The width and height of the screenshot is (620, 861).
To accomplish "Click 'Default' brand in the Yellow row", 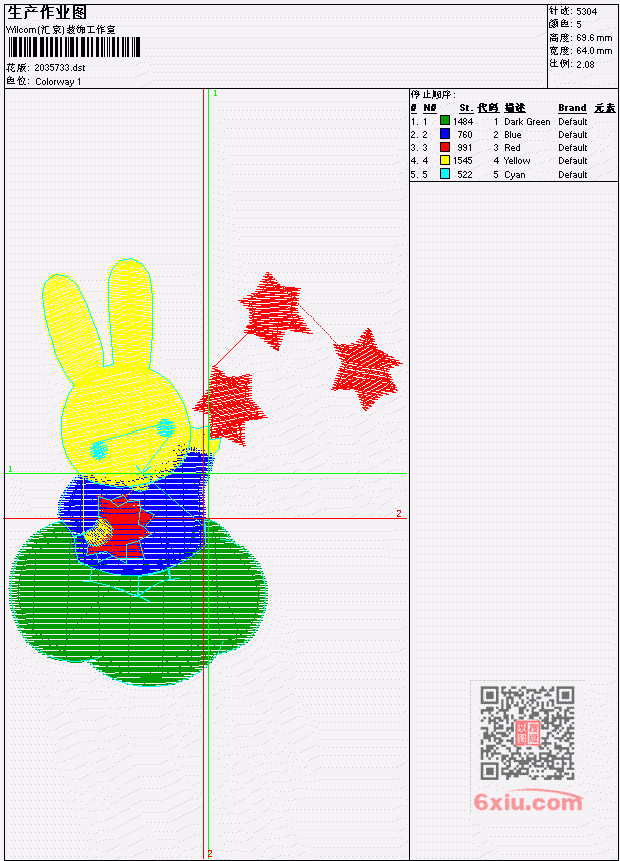I will [x=573, y=161].
